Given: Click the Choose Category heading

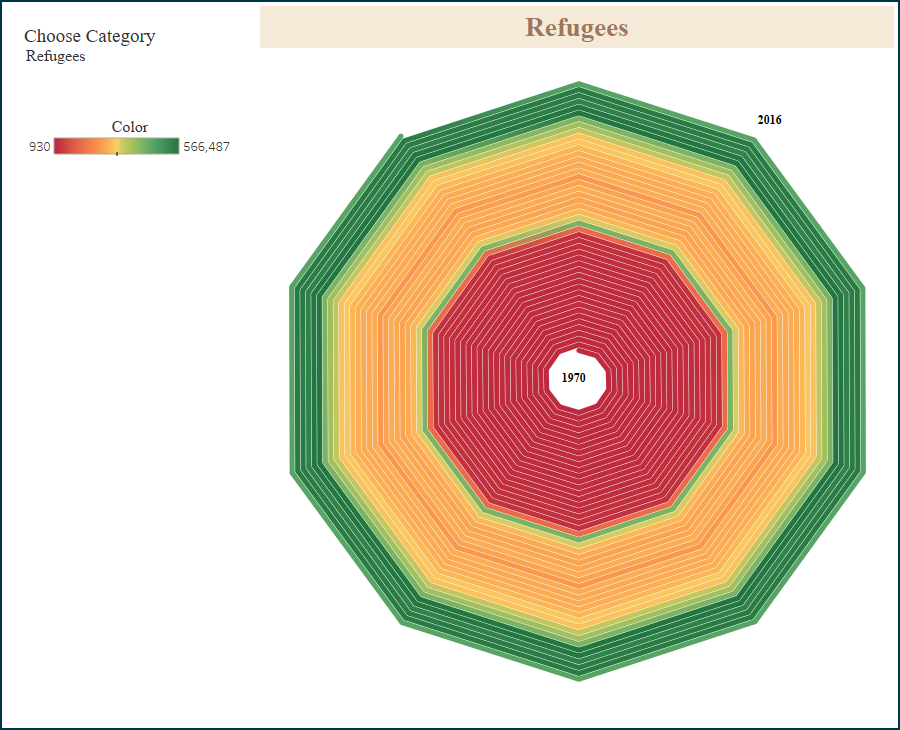Looking at the screenshot, I should tap(90, 36).
